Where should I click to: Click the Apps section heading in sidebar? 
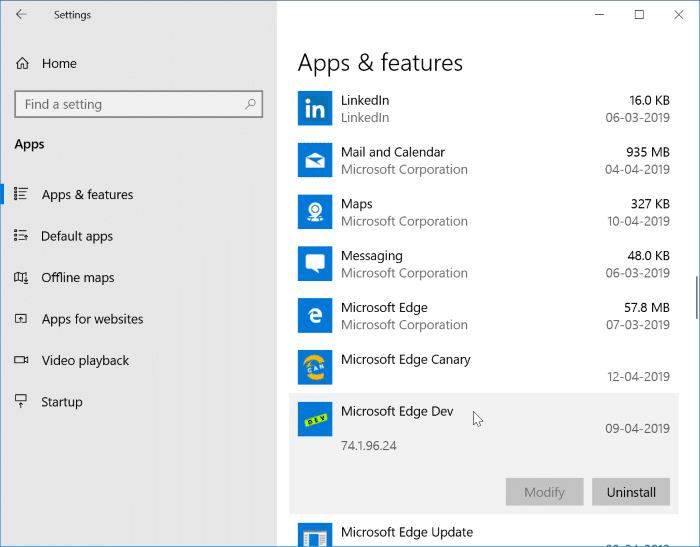click(29, 144)
